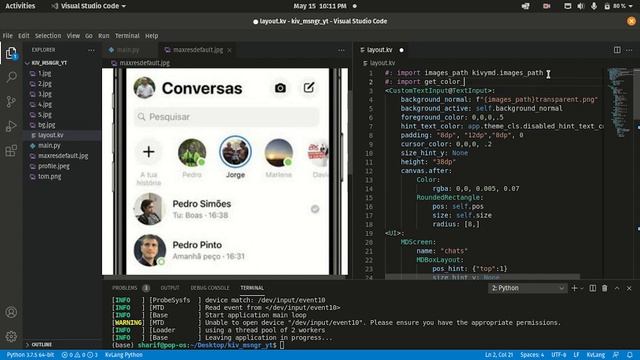
Task: Open notifications bell in status bar
Action: (630, 355)
